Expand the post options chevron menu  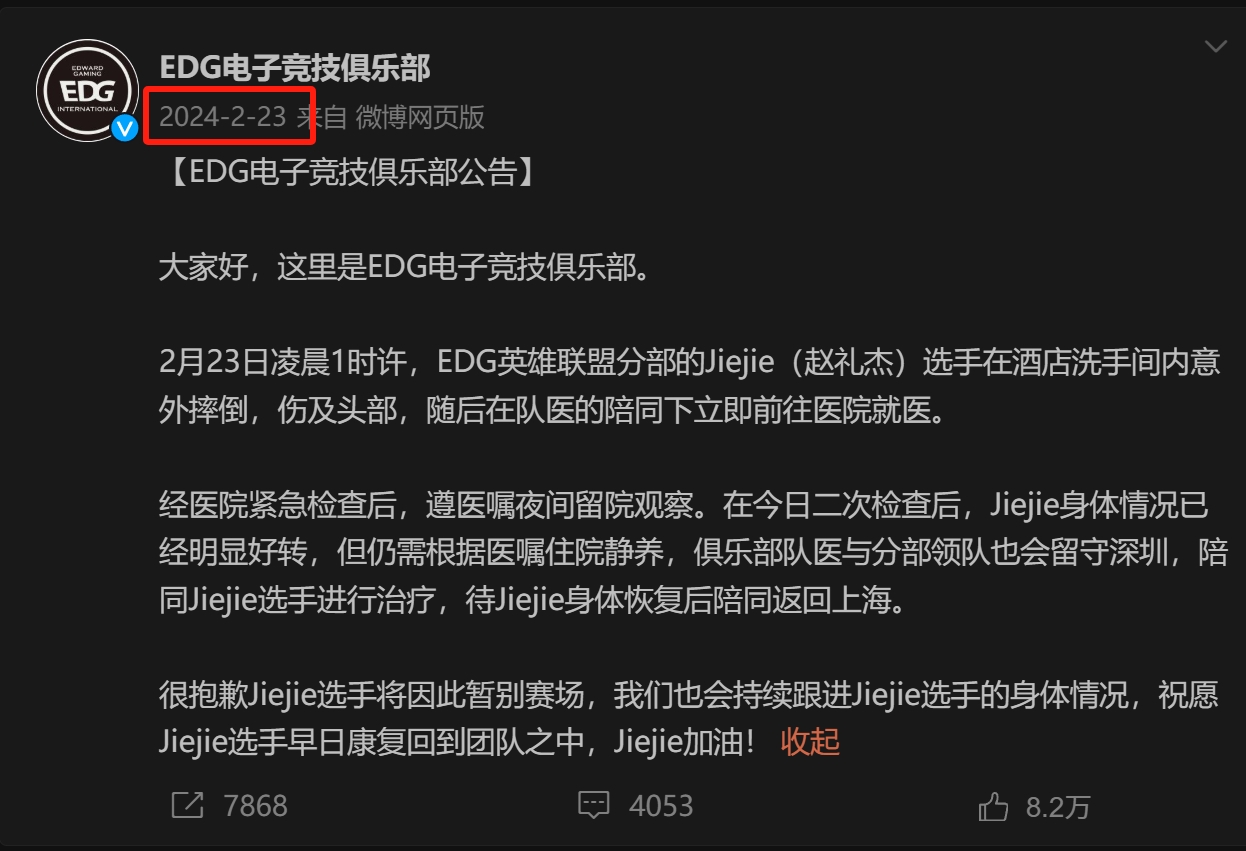(x=1215, y=47)
